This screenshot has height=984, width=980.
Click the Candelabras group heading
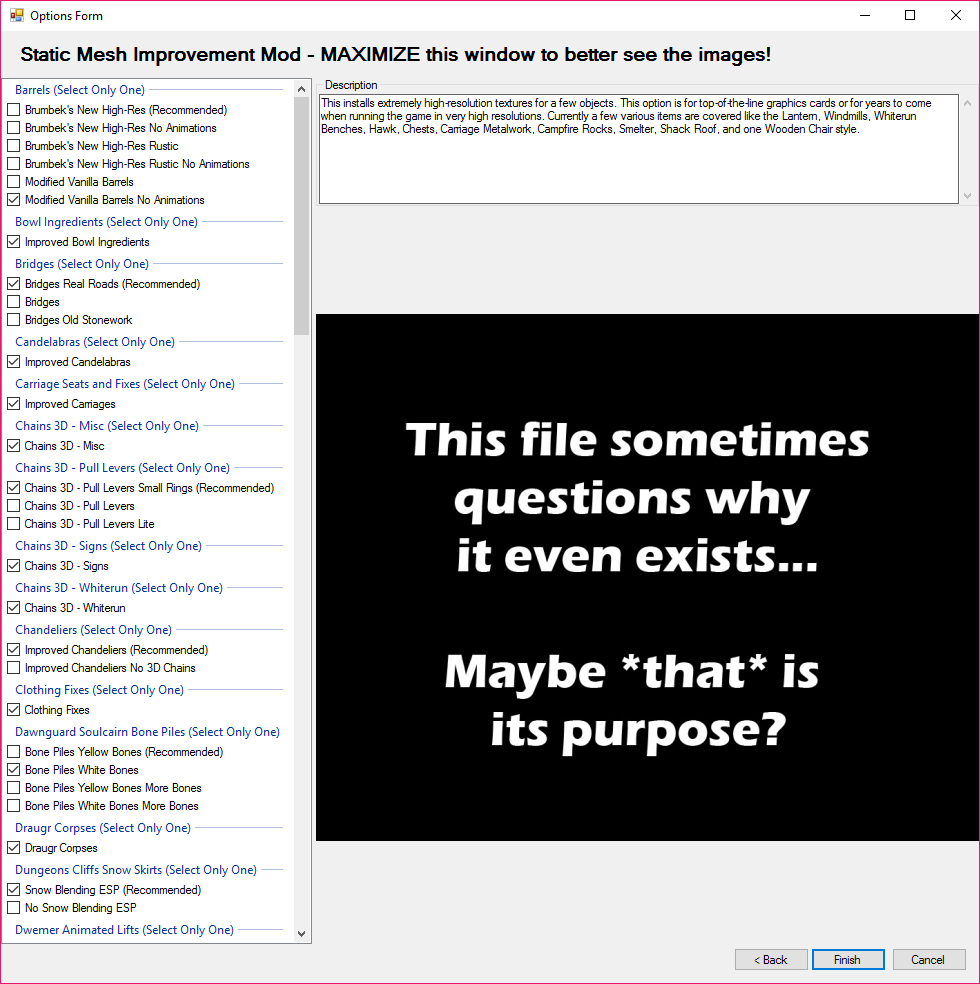(95, 342)
